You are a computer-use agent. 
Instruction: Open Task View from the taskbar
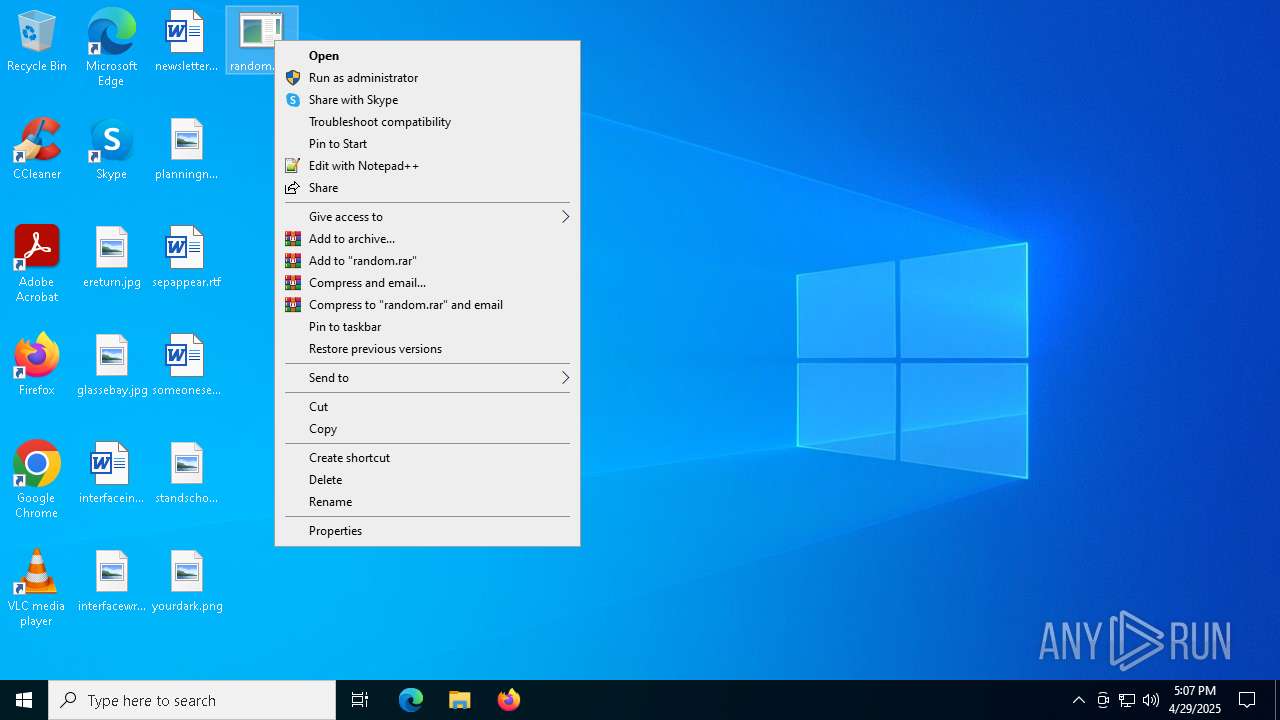[360, 700]
